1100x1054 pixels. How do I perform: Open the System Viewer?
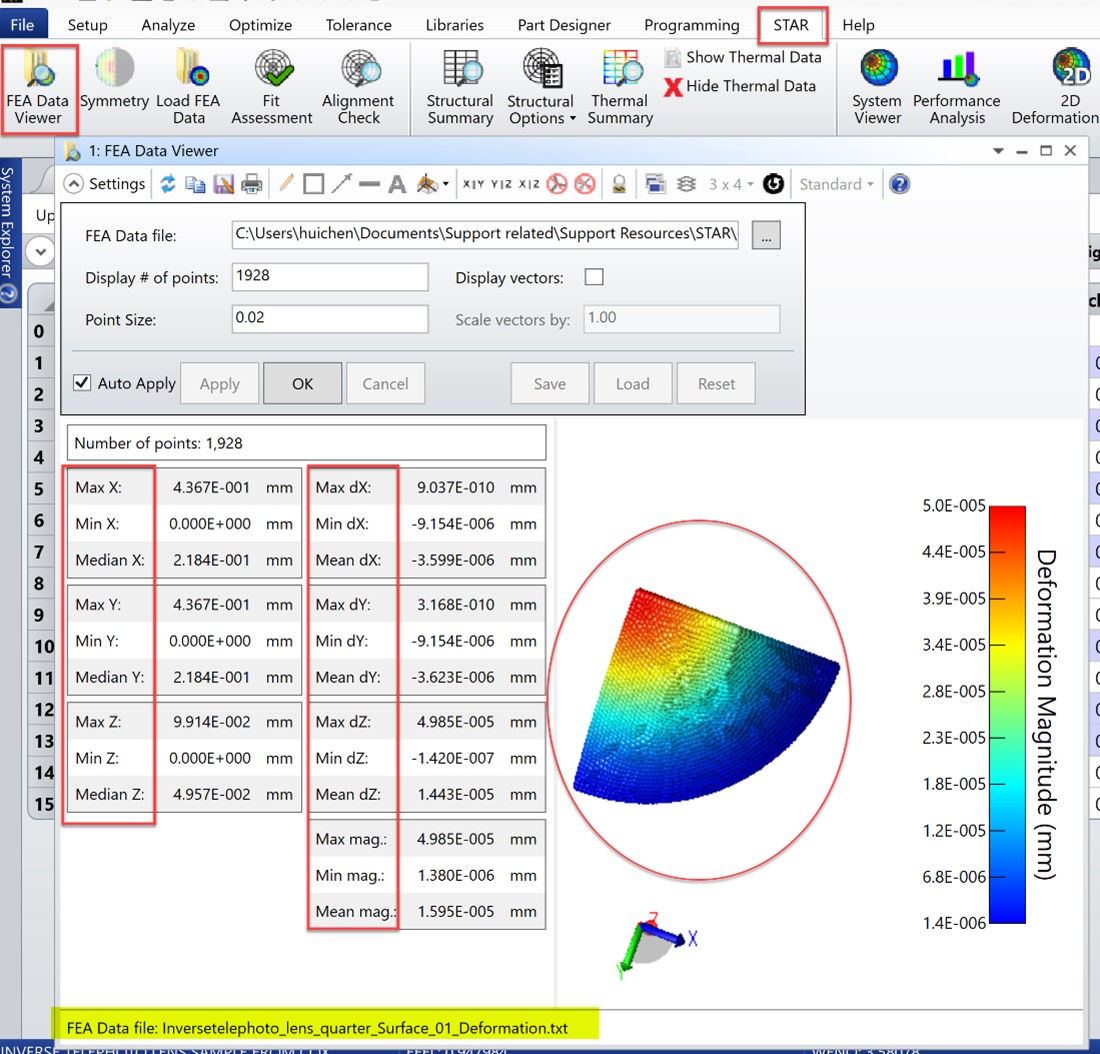click(x=877, y=87)
